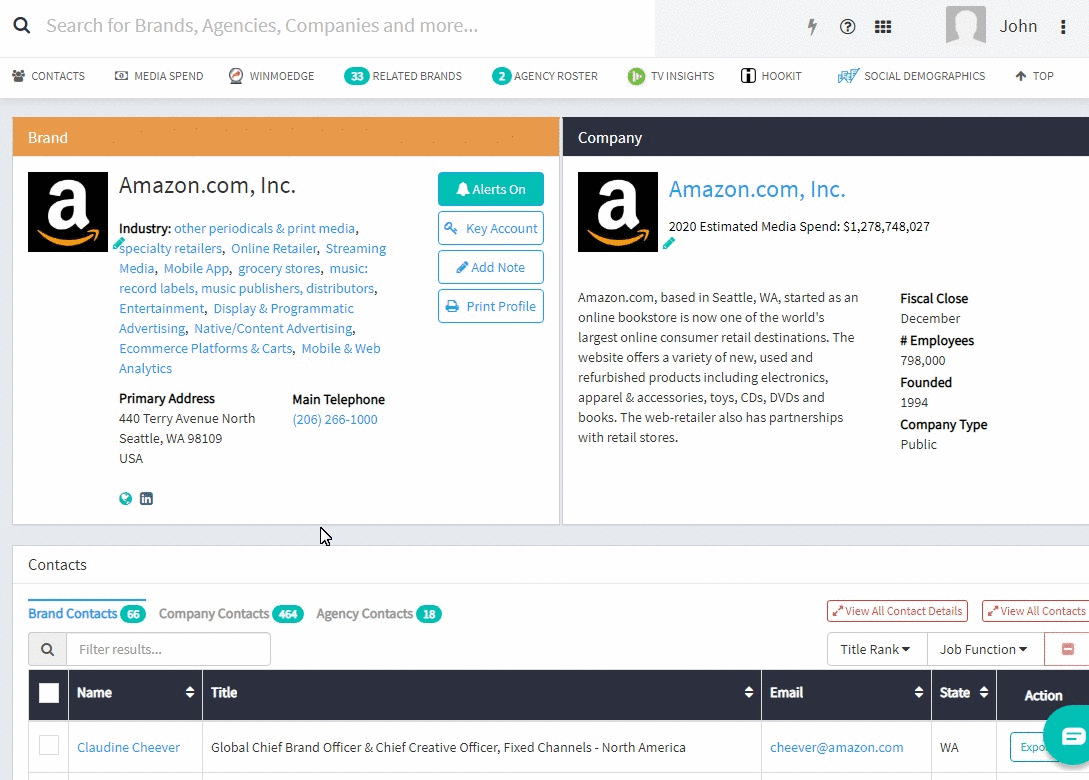Click the 2 agency roster badge

click(x=501, y=76)
